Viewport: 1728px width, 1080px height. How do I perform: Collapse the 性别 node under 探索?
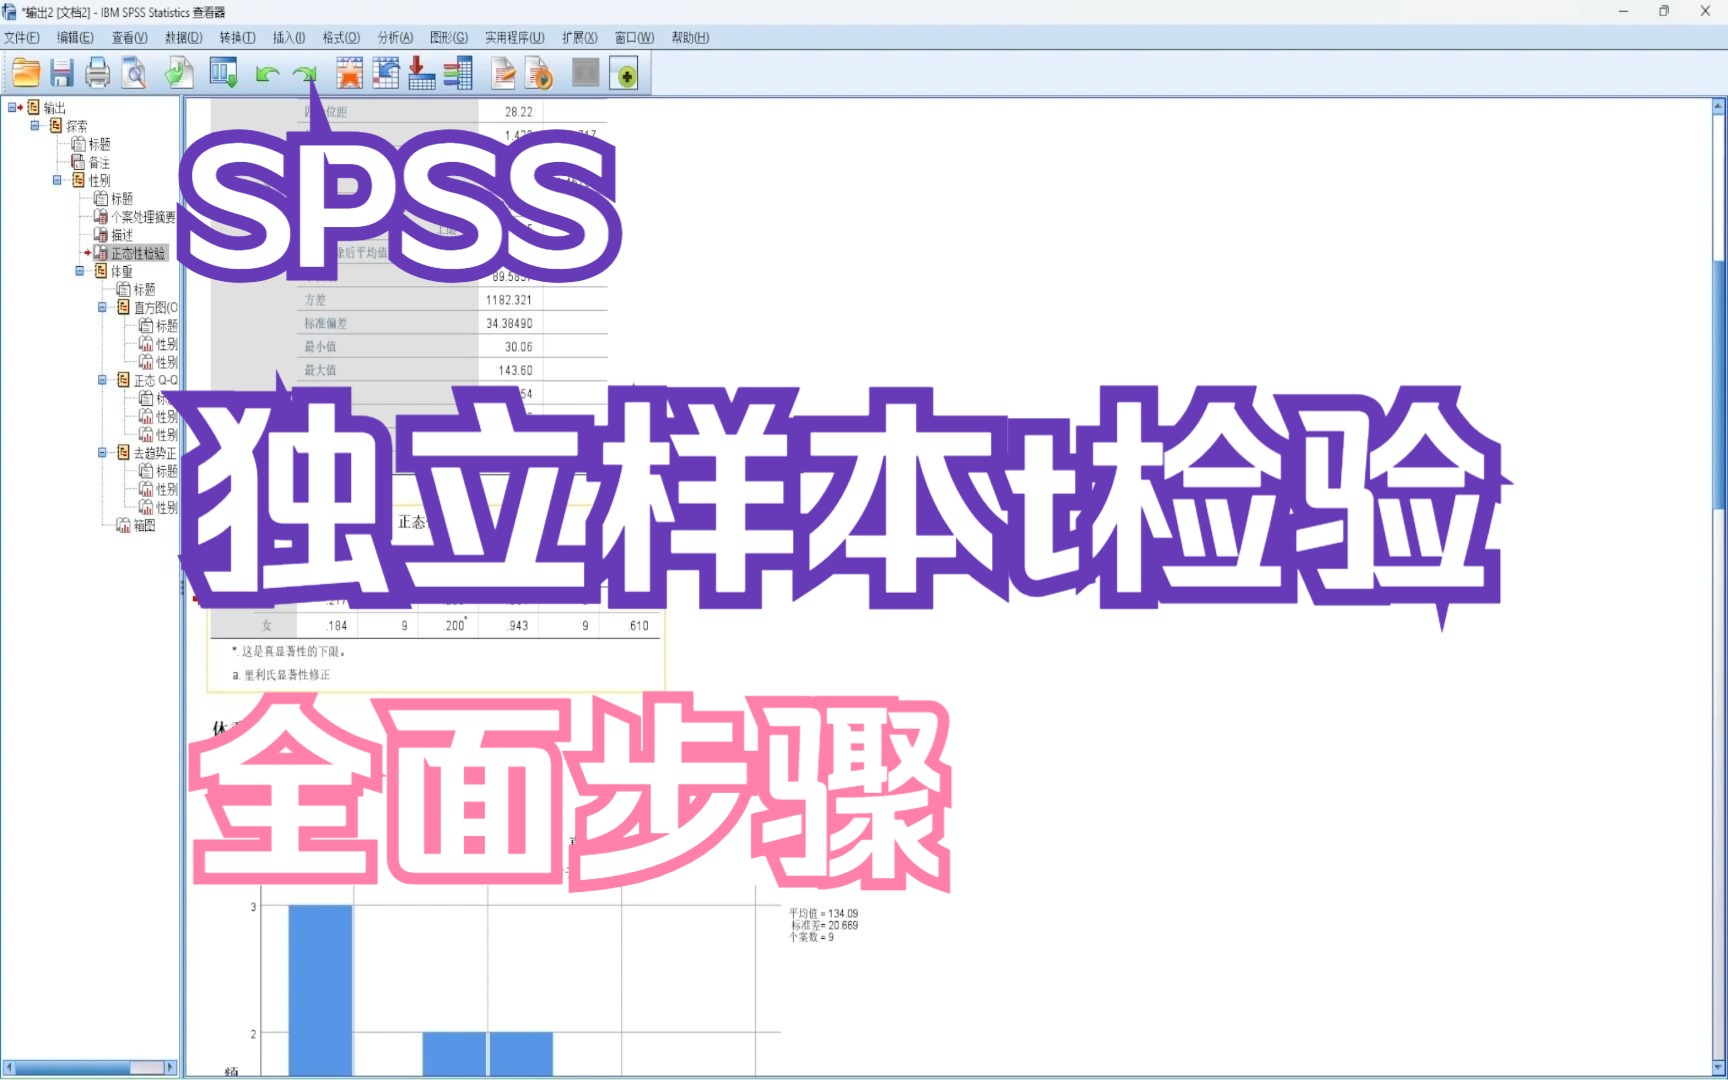pos(57,180)
